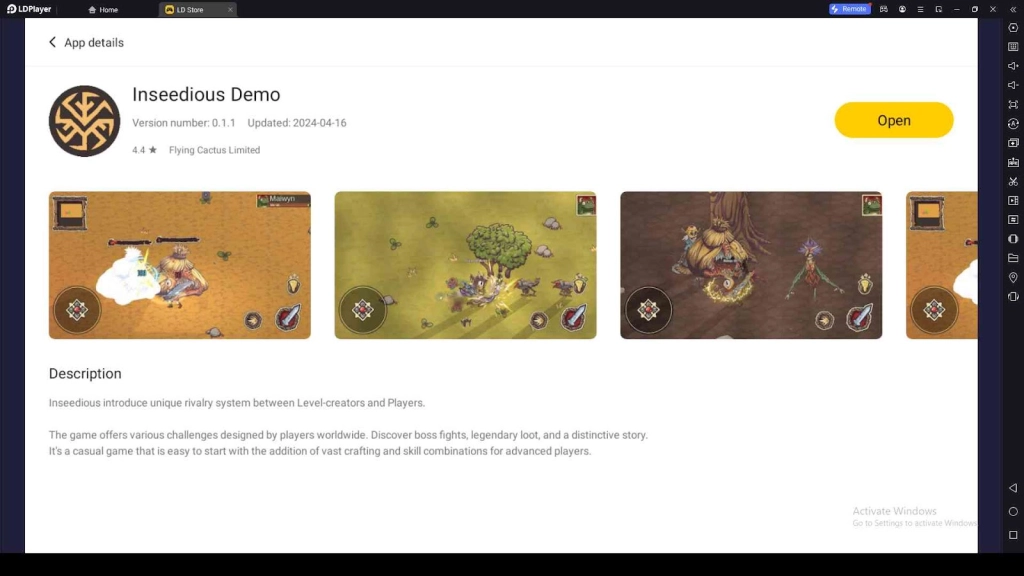Go back from App details
The height and width of the screenshot is (576, 1024).
pyautogui.click(x=52, y=42)
